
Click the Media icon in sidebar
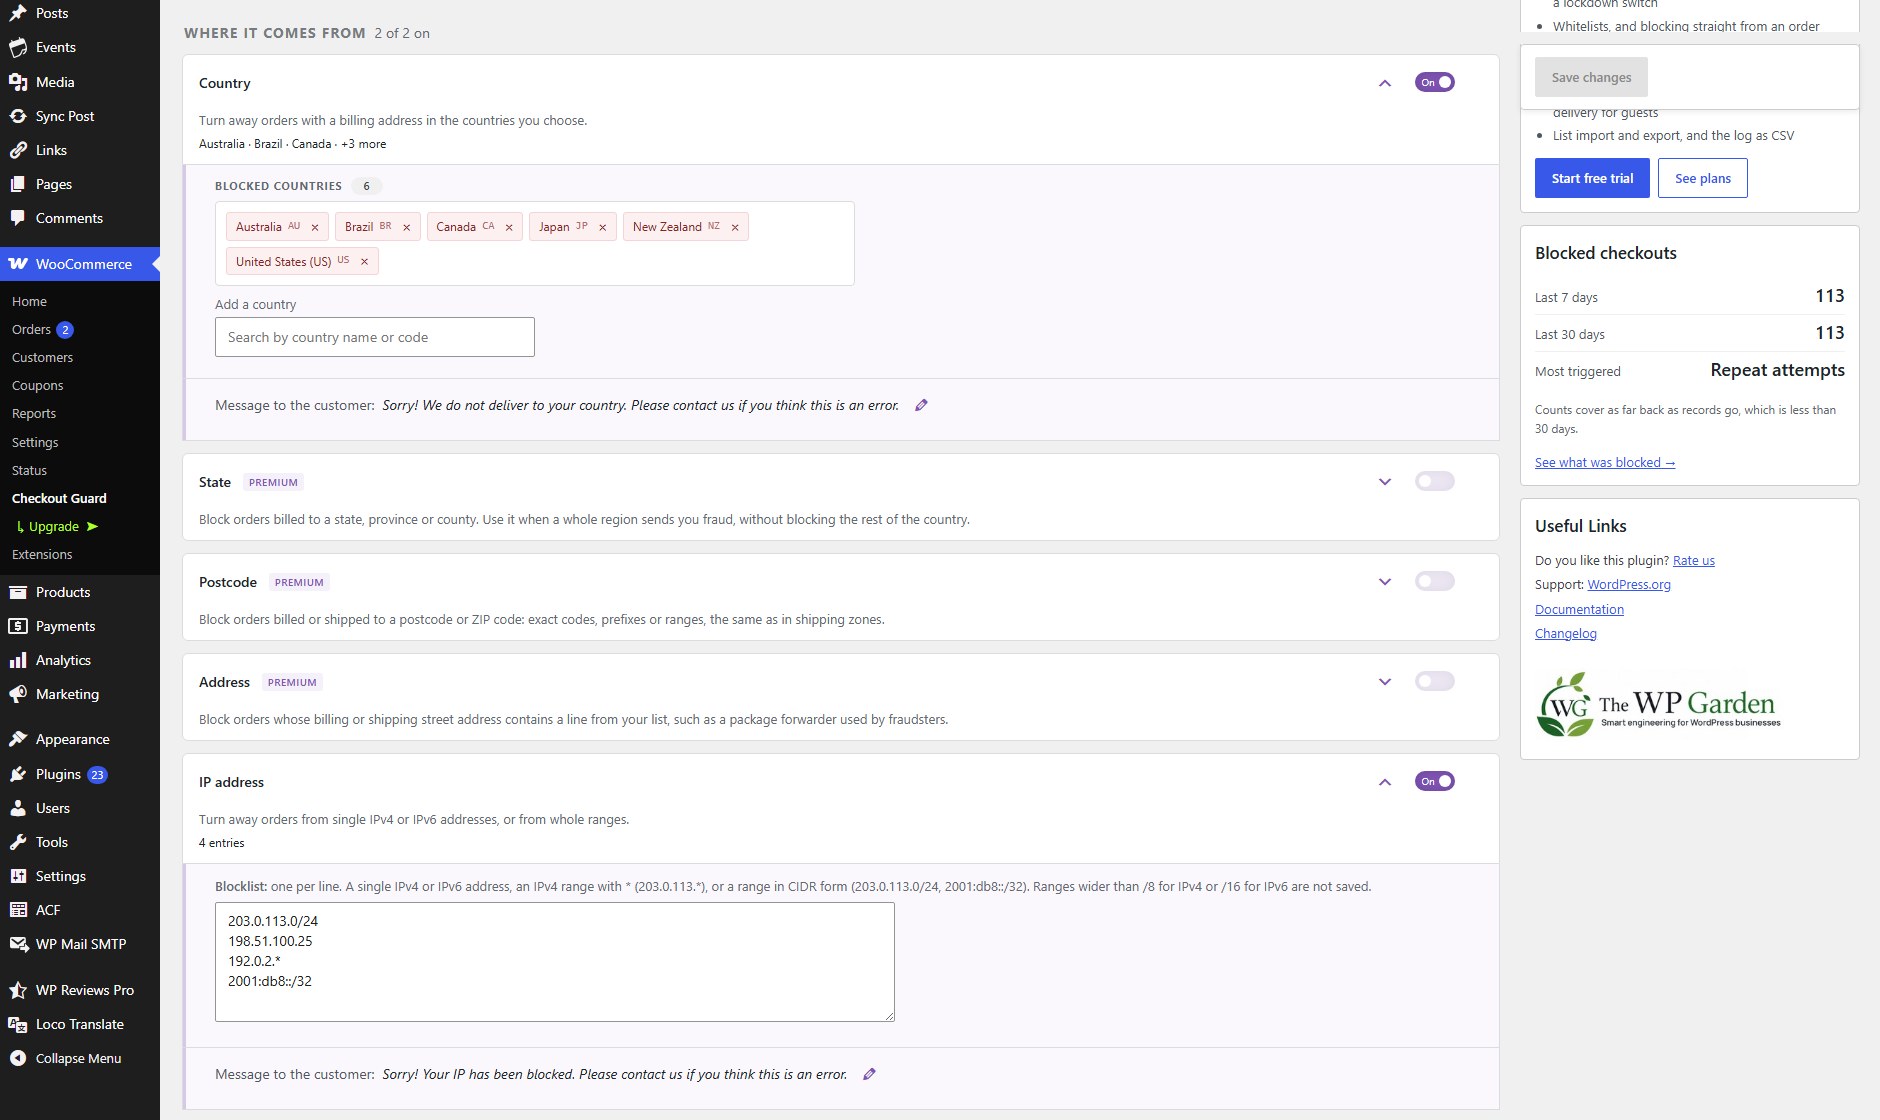point(18,82)
